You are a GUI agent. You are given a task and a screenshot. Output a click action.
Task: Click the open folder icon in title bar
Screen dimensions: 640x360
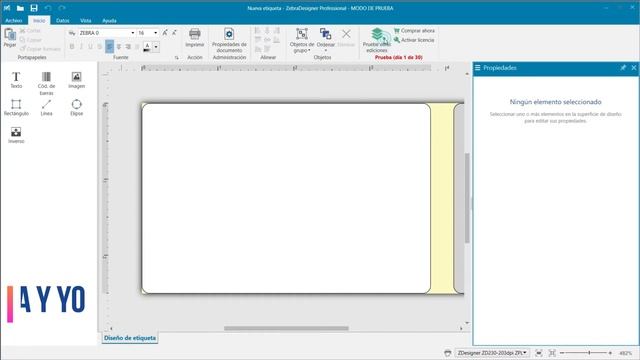tap(20, 8)
